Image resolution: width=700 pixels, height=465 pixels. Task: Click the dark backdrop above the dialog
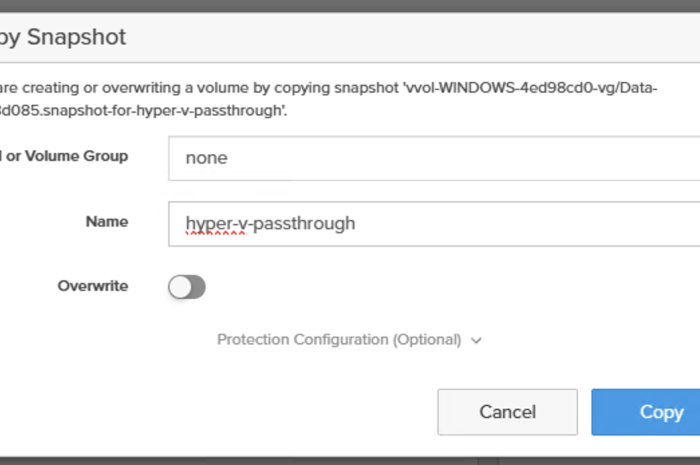click(x=350, y=5)
